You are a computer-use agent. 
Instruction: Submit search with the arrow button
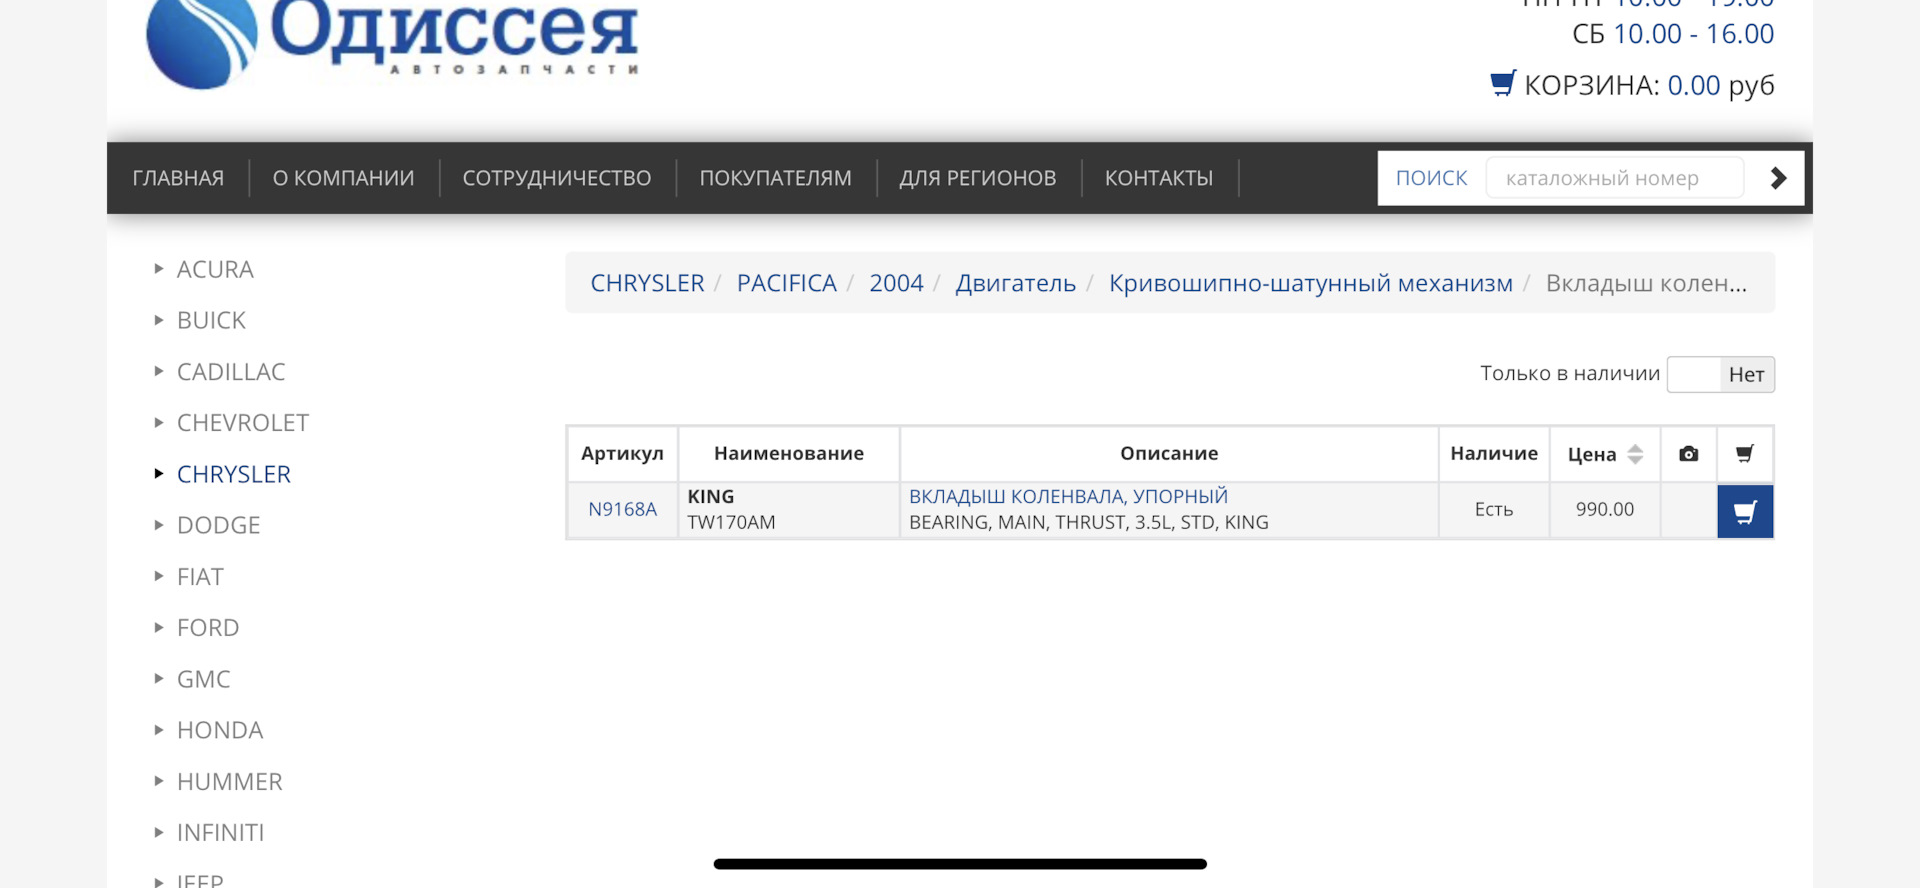coord(1777,178)
